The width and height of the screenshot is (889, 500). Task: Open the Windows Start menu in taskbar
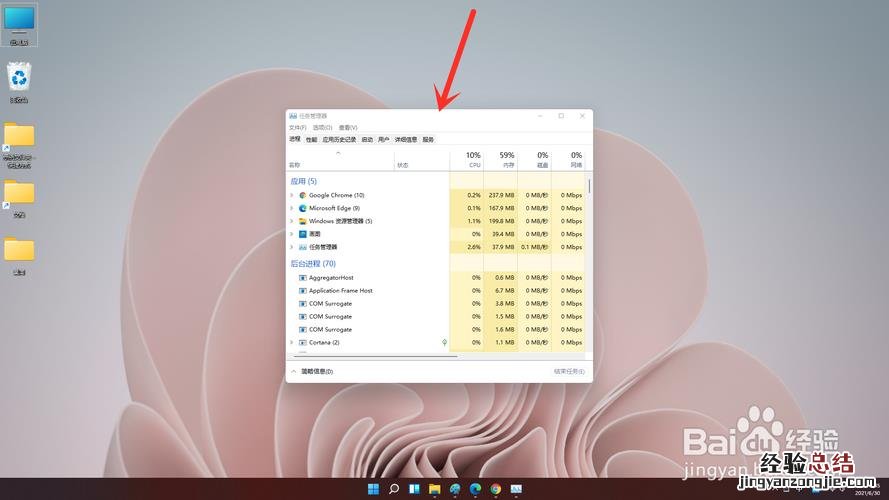click(373, 489)
